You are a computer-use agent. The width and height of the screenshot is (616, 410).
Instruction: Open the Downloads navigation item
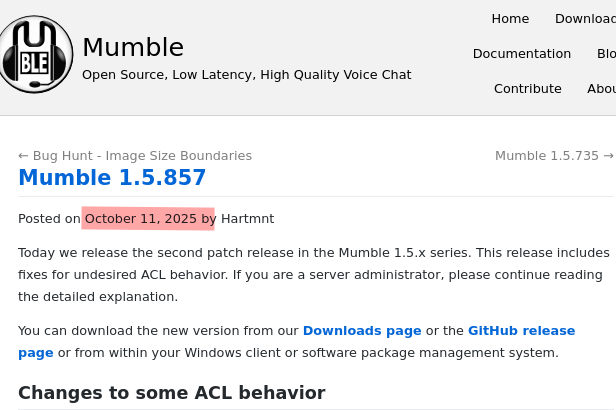coord(586,19)
